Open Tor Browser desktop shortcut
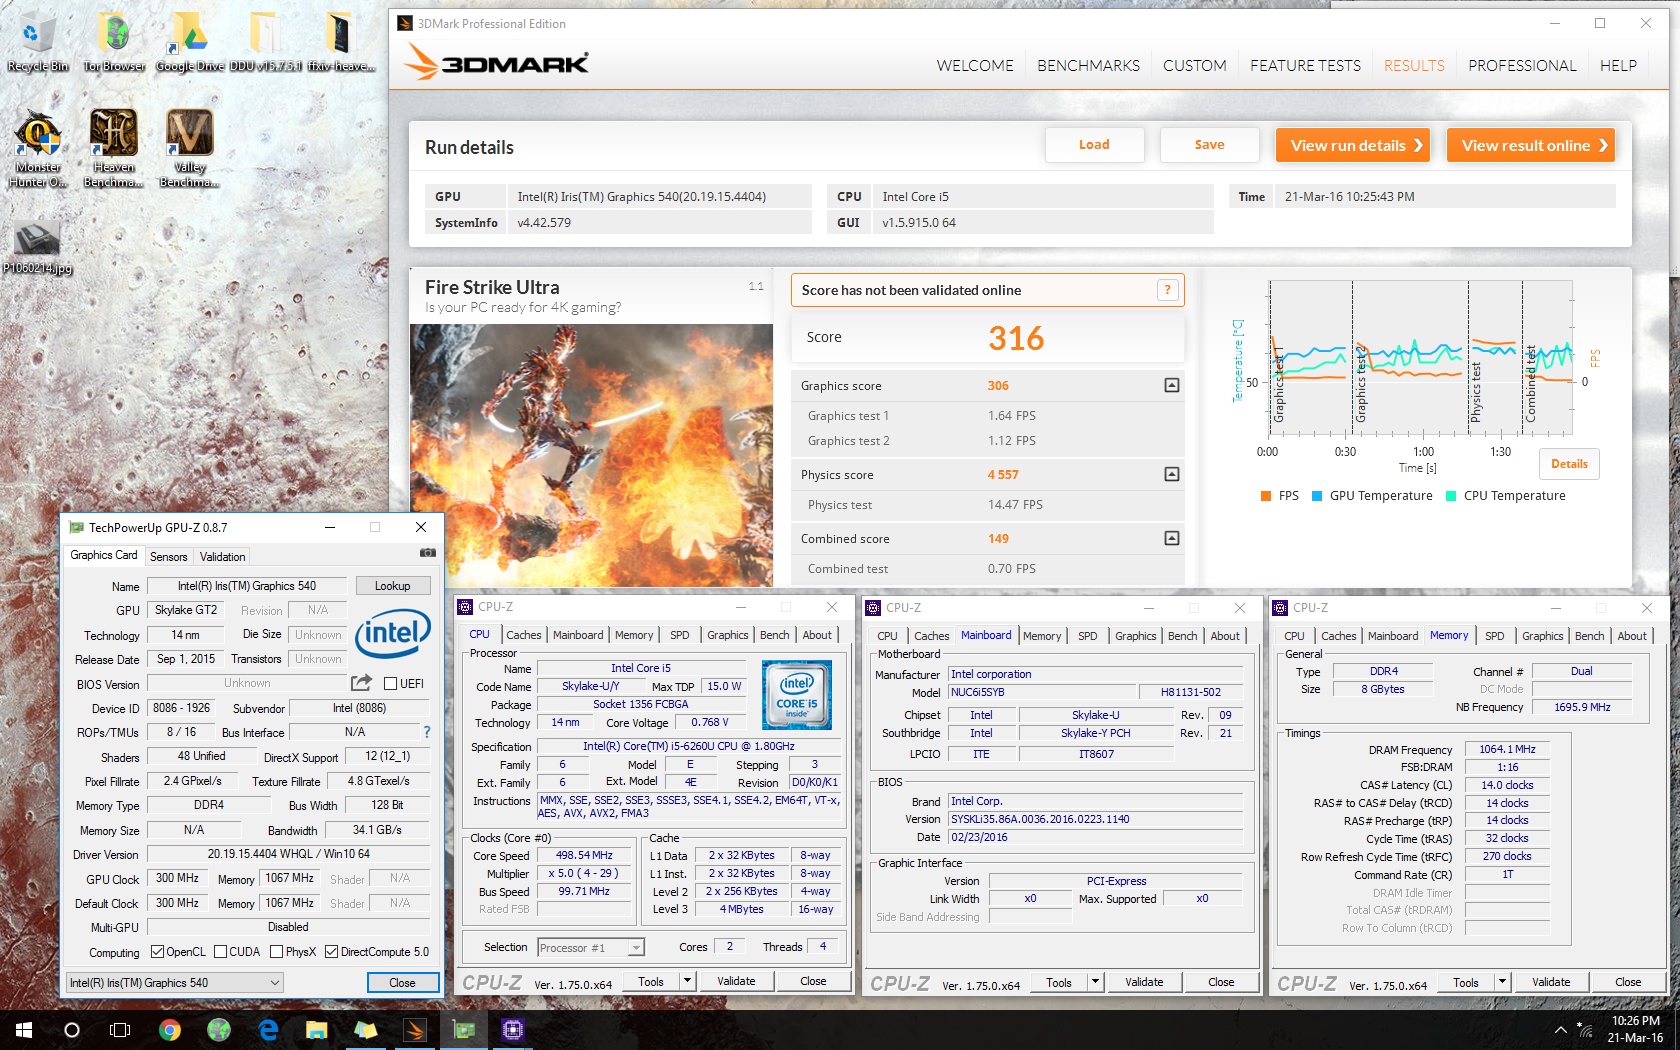The image size is (1680, 1050). (114, 42)
